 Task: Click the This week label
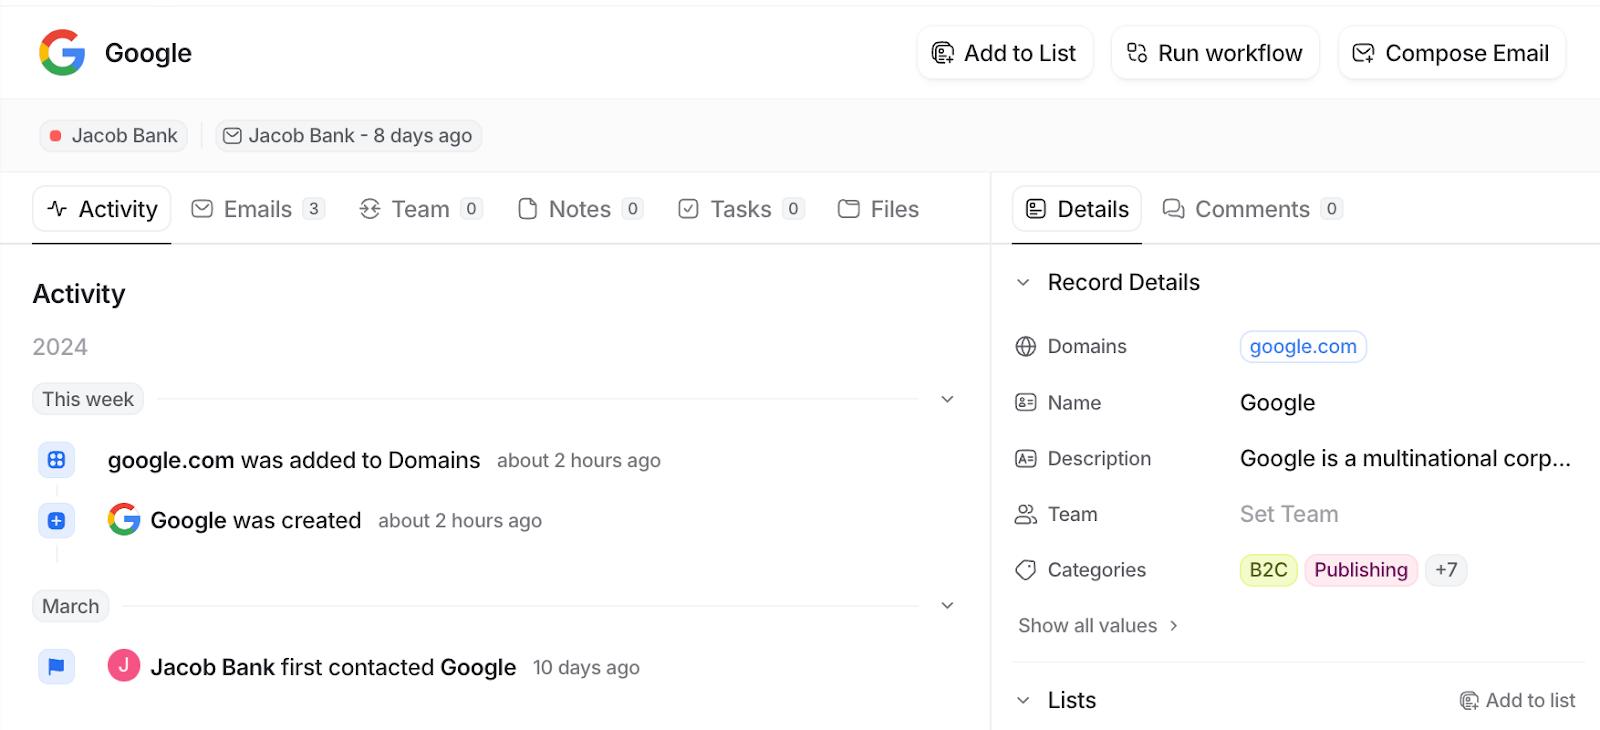pos(88,399)
